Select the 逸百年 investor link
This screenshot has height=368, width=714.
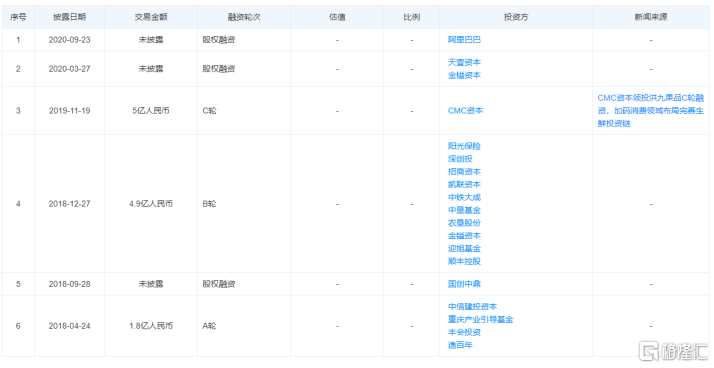tap(460, 345)
